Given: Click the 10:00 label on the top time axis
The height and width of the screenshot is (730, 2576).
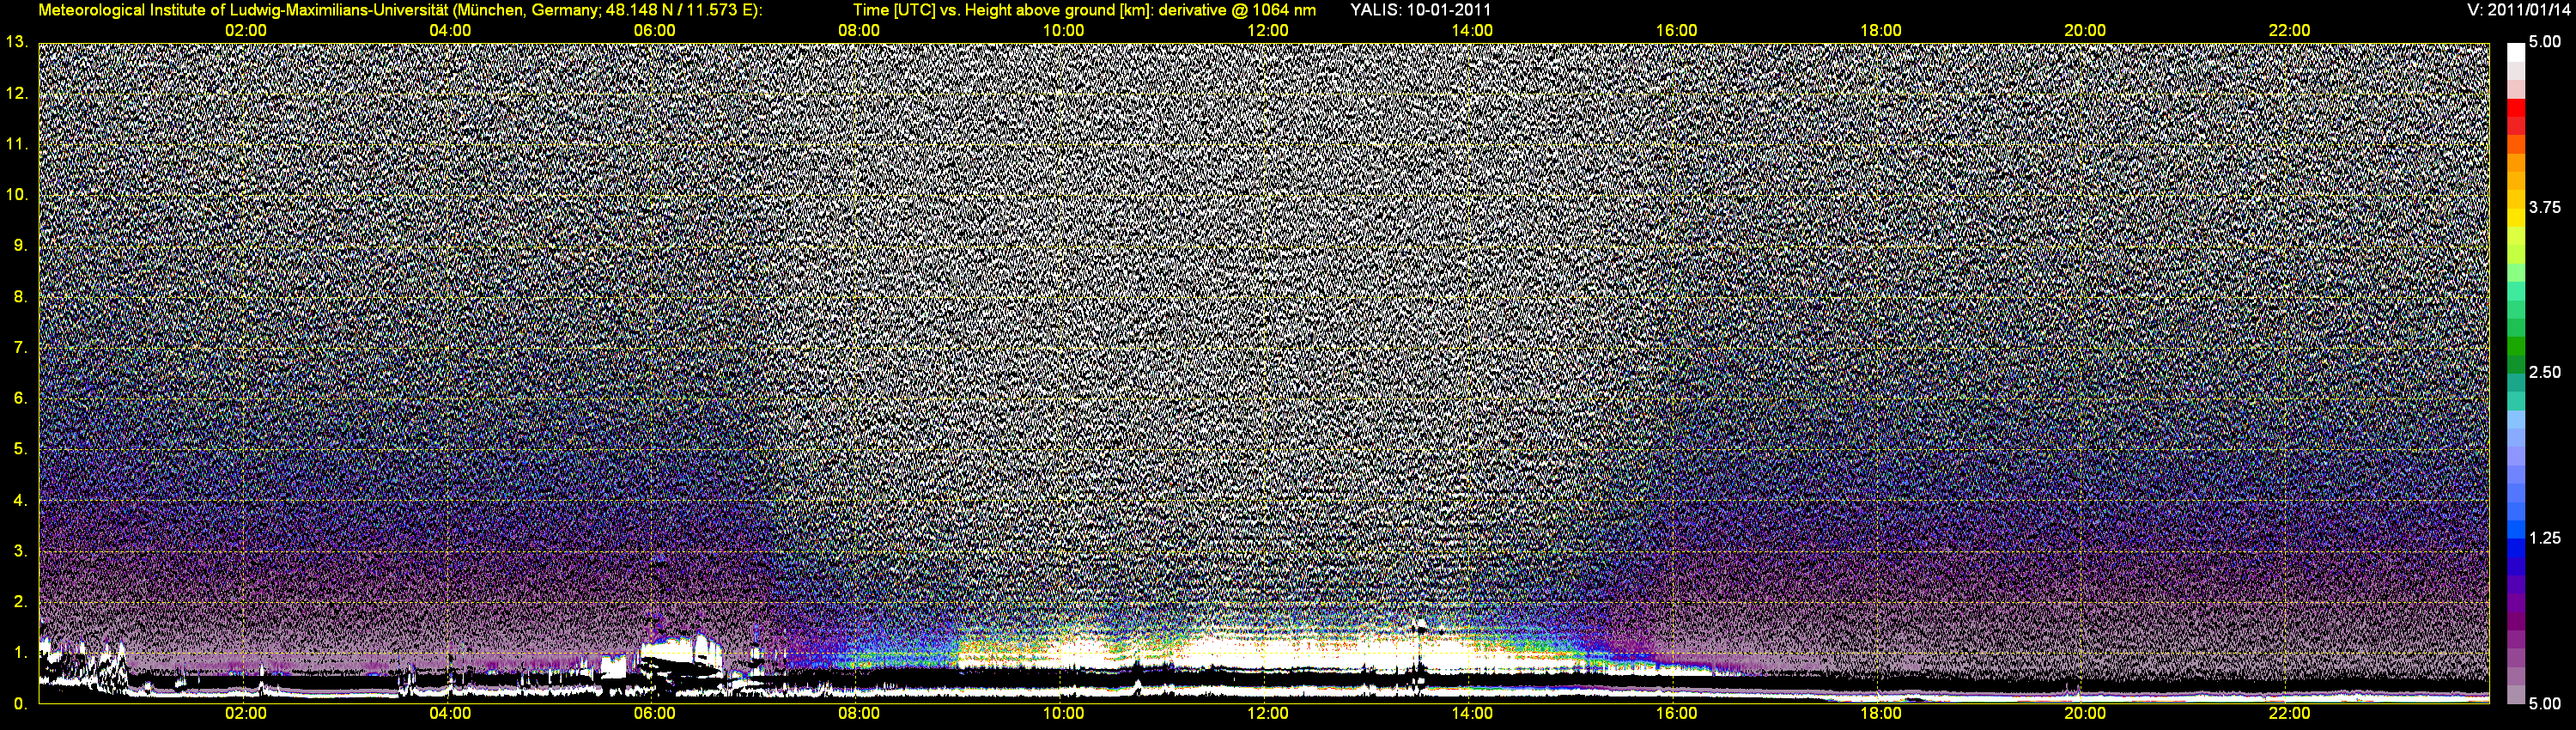Looking at the screenshot, I should point(1063,31).
